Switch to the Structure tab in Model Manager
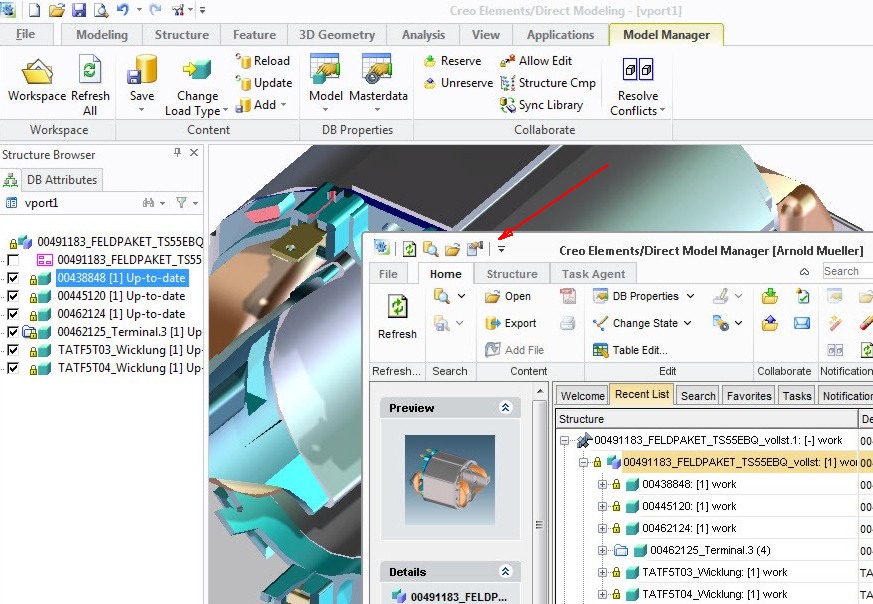 click(x=512, y=273)
